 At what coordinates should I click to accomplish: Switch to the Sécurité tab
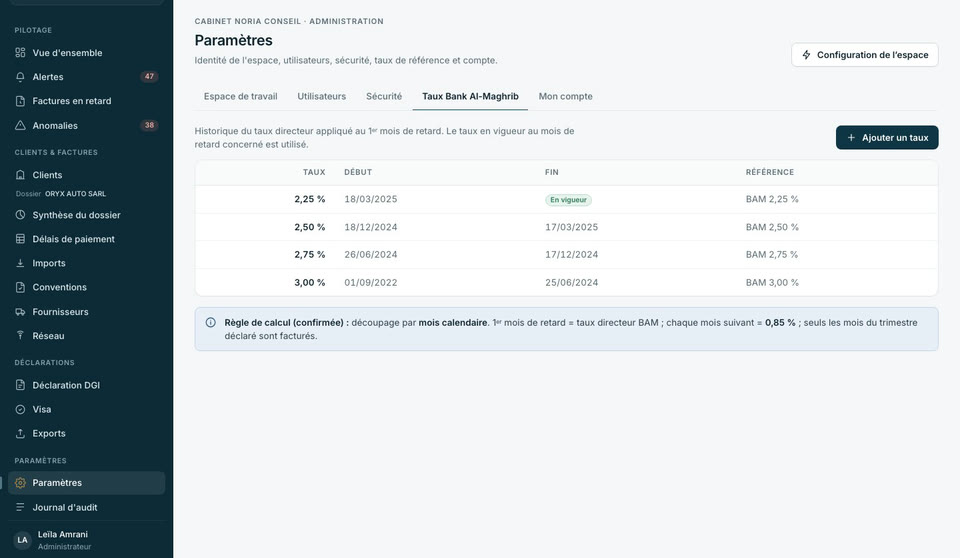384,96
